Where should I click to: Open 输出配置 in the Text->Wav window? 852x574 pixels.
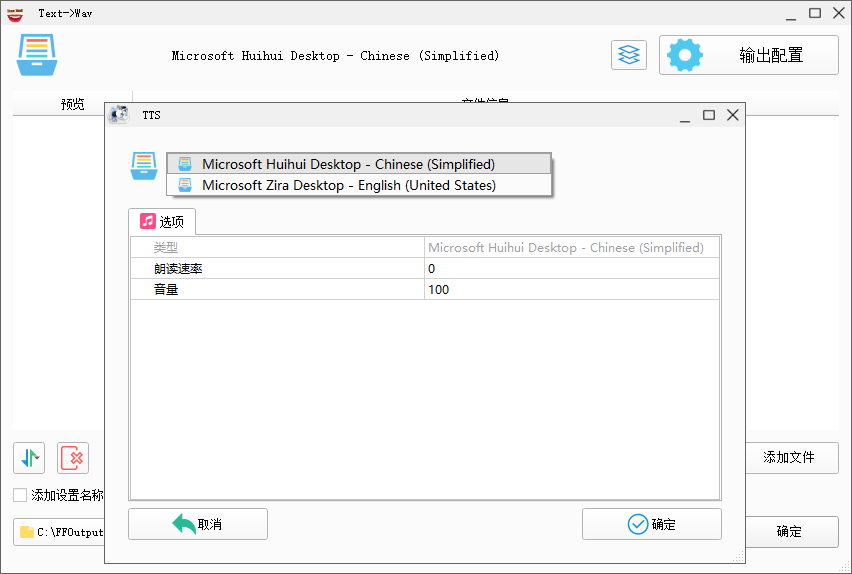(x=749, y=55)
